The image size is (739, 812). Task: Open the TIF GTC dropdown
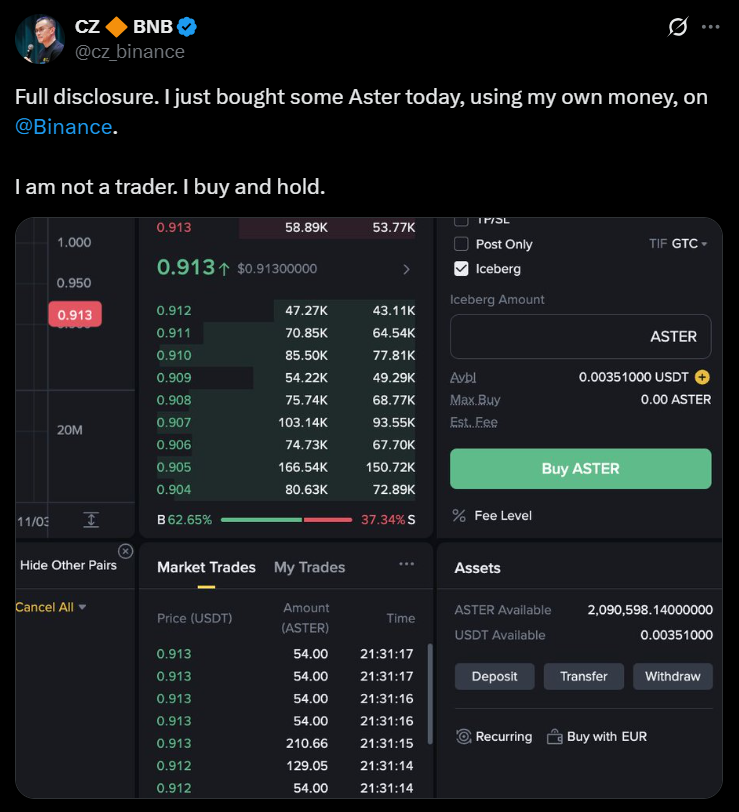679,244
